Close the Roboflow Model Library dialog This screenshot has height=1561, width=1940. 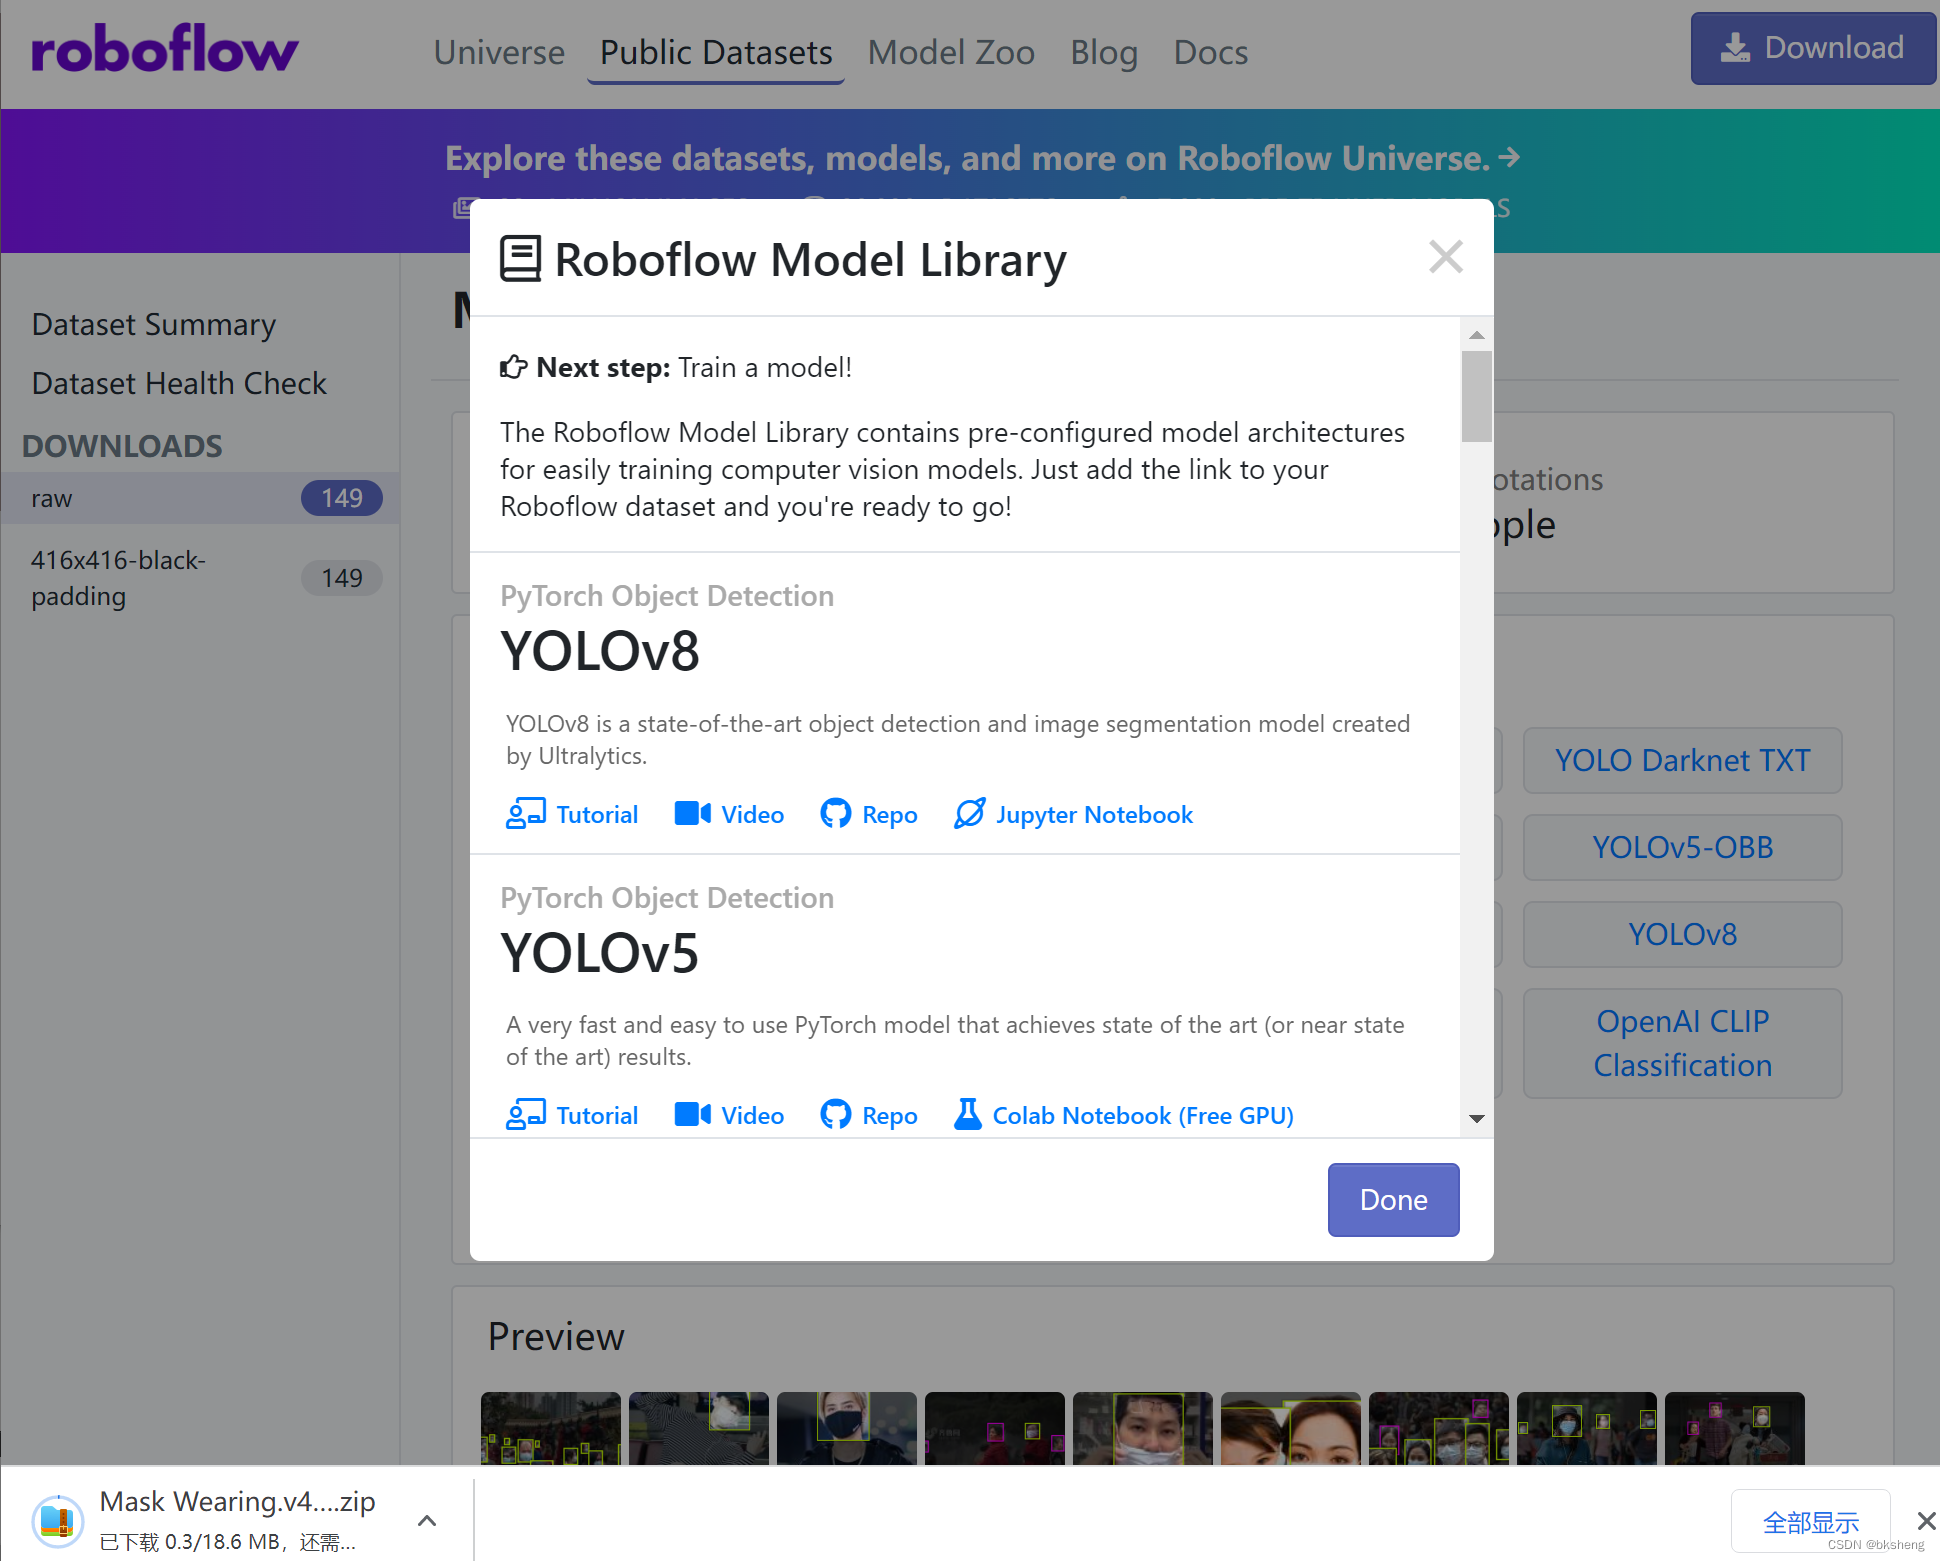(x=1445, y=257)
